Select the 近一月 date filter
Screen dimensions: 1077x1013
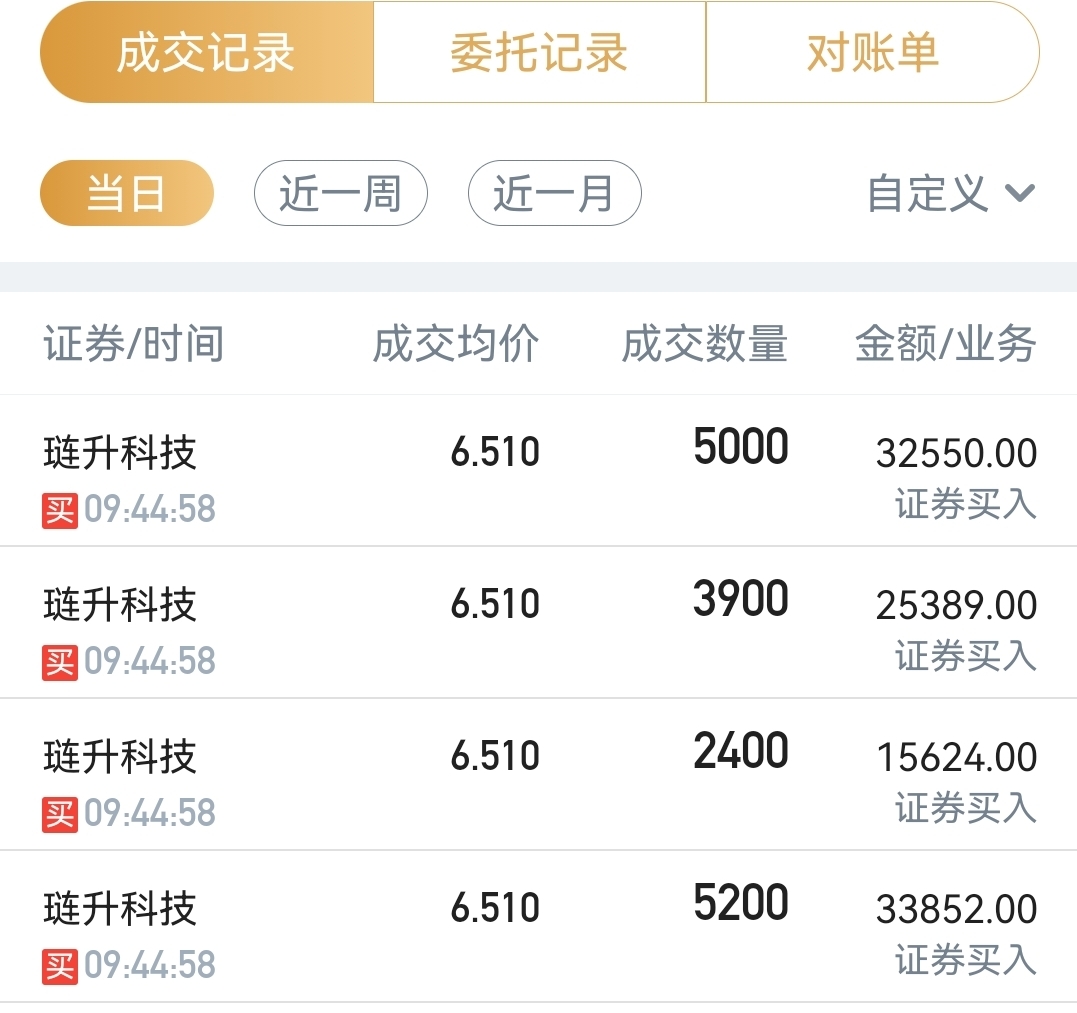pyautogui.click(x=554, y=193)
